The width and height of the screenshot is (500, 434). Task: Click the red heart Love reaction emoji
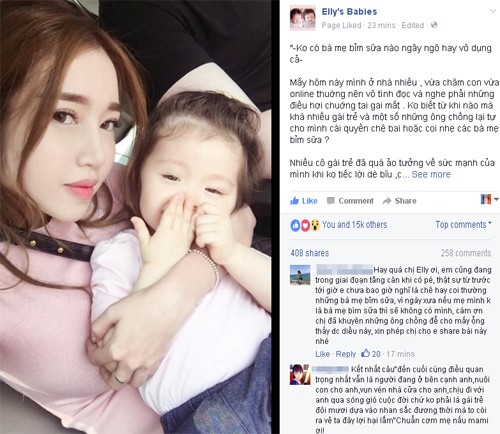[305, 225]
